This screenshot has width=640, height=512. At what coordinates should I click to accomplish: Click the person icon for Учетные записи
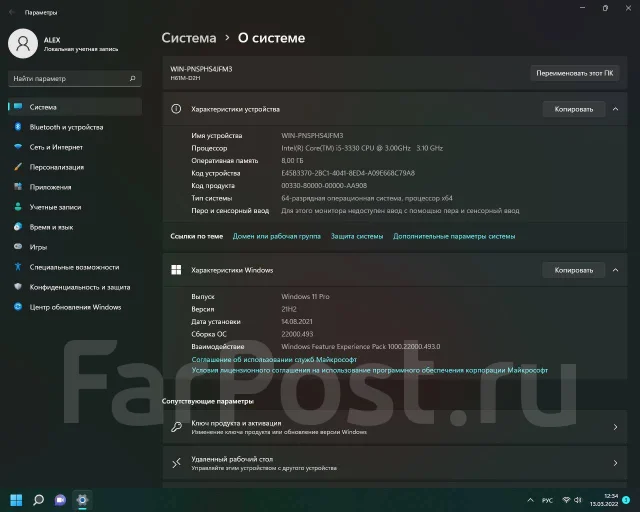coord(18,207)
